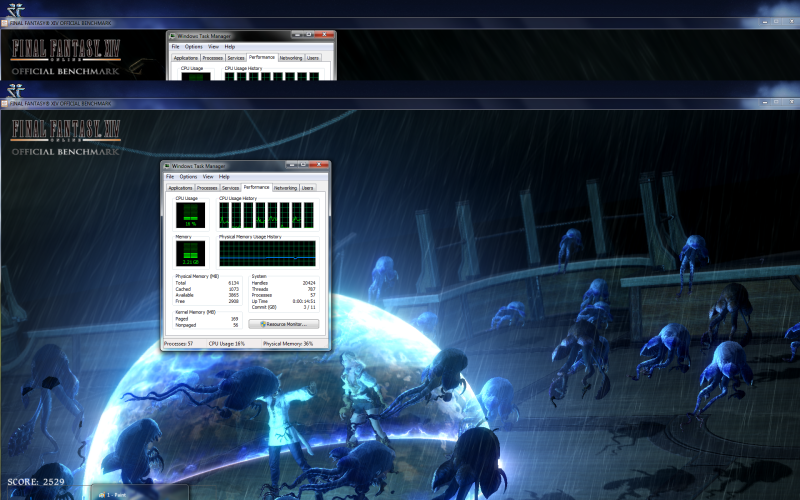800x500 pixels.
Task: Minimize the lower Task Manager window
Action: (x=291, y=164)
